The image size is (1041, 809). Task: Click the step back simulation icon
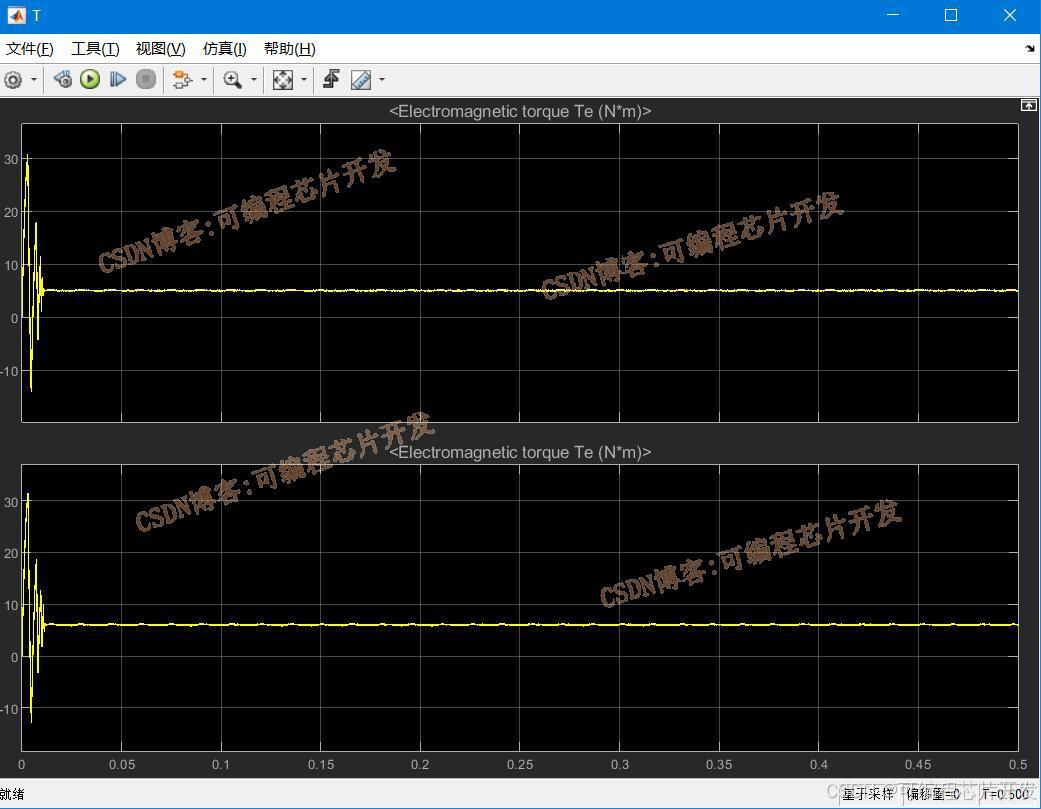pos(63,80)
